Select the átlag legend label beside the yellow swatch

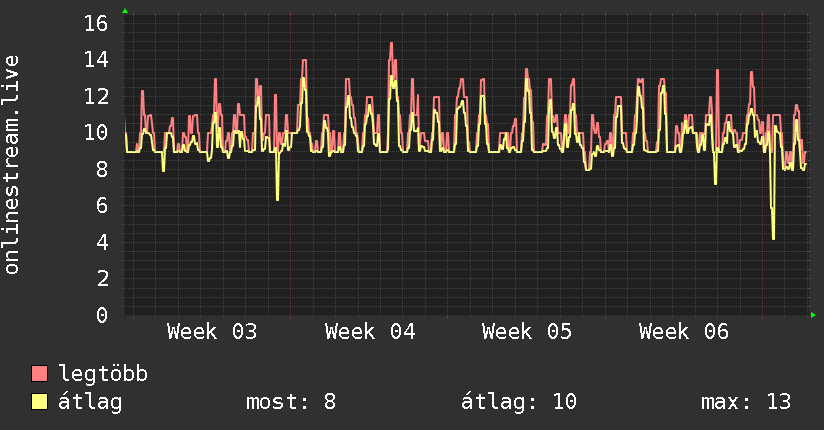click(90, 403)
